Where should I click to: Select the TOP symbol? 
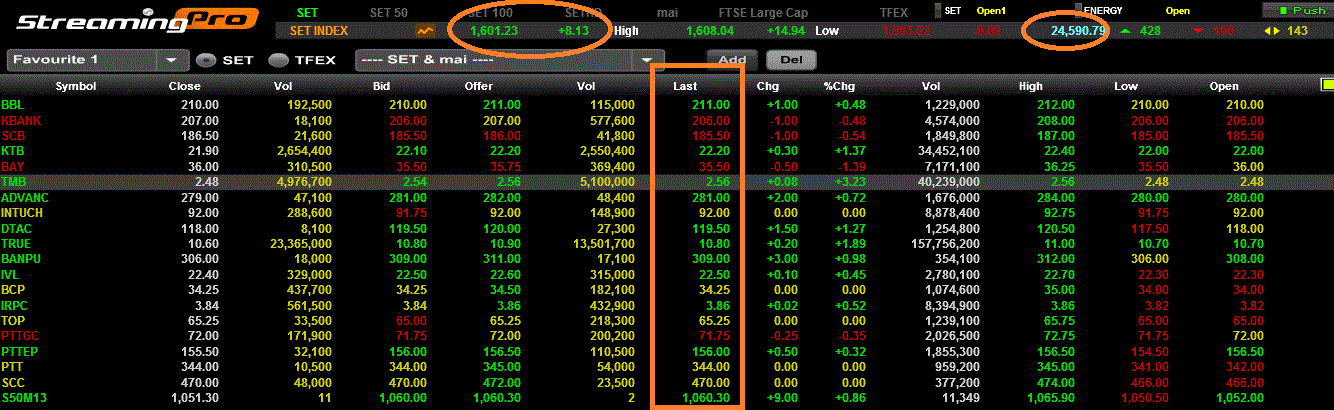tap(13, 321)
